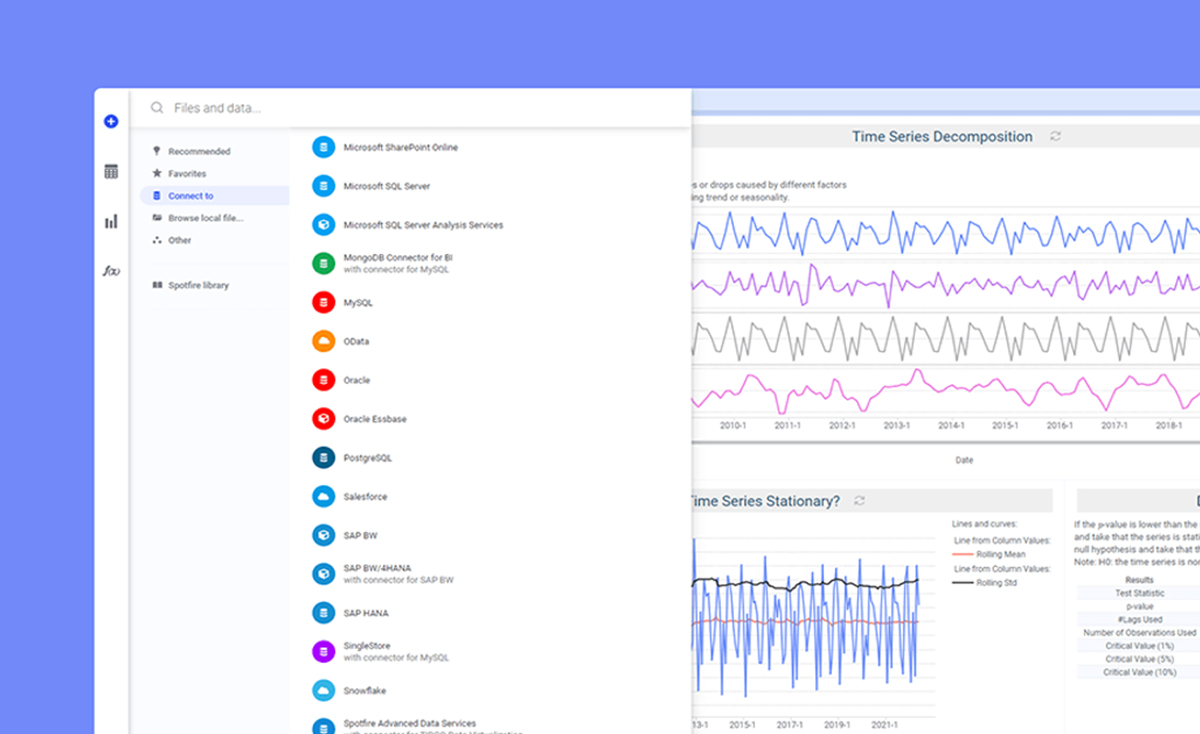Click the red Oracle database icon
This screenshot has height=734, width=1200.
coord(322,380)
